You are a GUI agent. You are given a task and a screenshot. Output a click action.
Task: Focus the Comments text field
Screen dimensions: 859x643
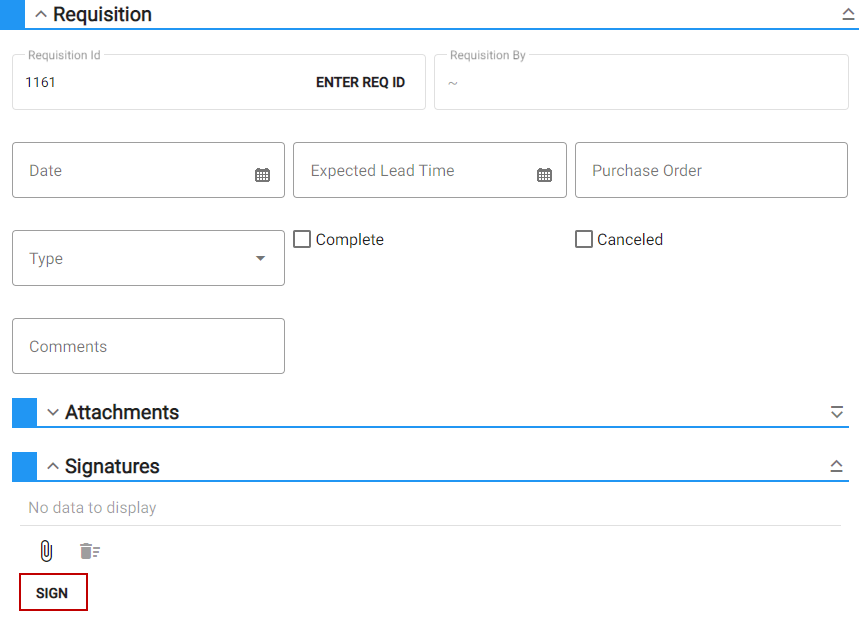tap(148, 346)
